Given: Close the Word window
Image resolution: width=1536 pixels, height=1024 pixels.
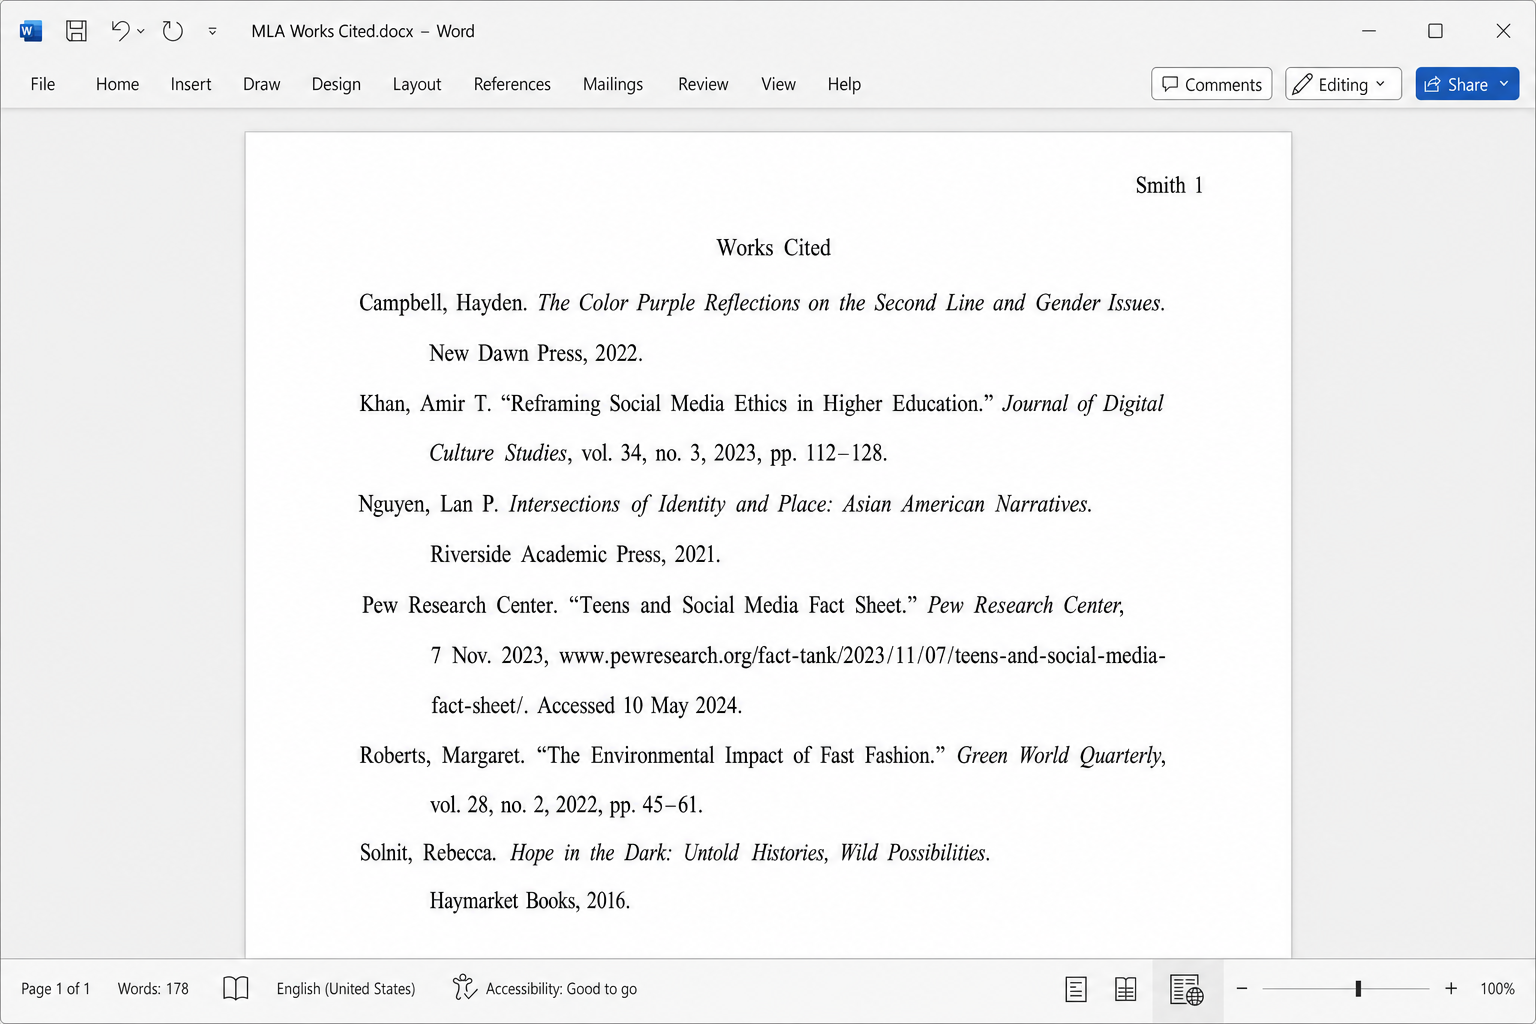Looking at the screenshot, I should 1503,31.
